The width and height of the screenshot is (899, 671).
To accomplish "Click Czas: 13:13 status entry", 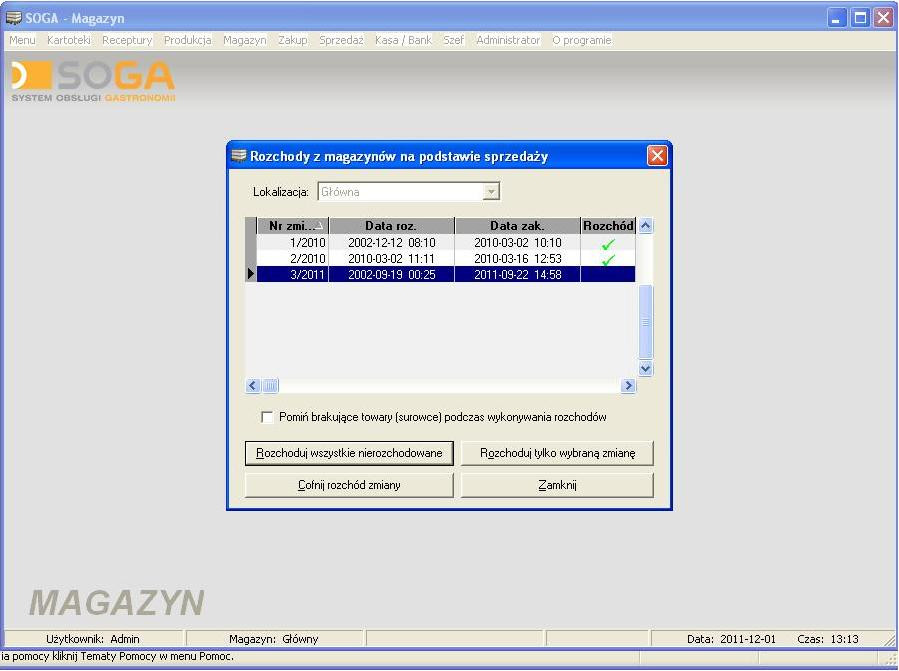I will pos(828,639).
